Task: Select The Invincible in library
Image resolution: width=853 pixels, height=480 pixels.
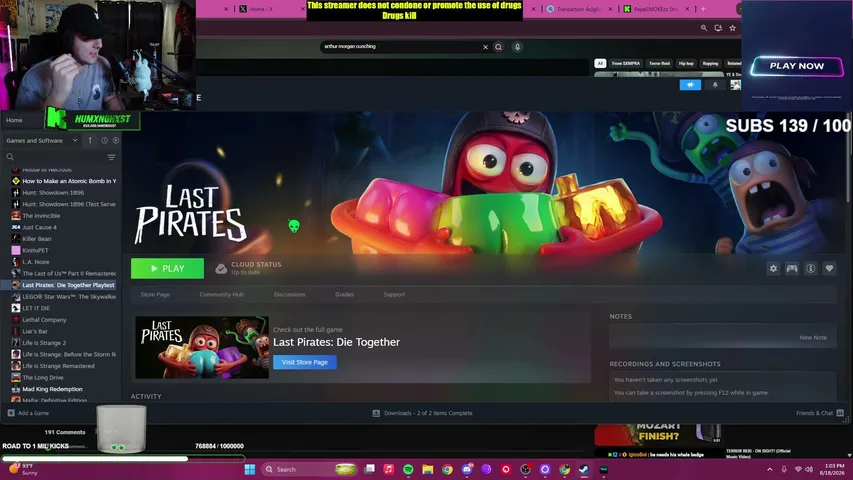Action: click(x=41, y=216)
